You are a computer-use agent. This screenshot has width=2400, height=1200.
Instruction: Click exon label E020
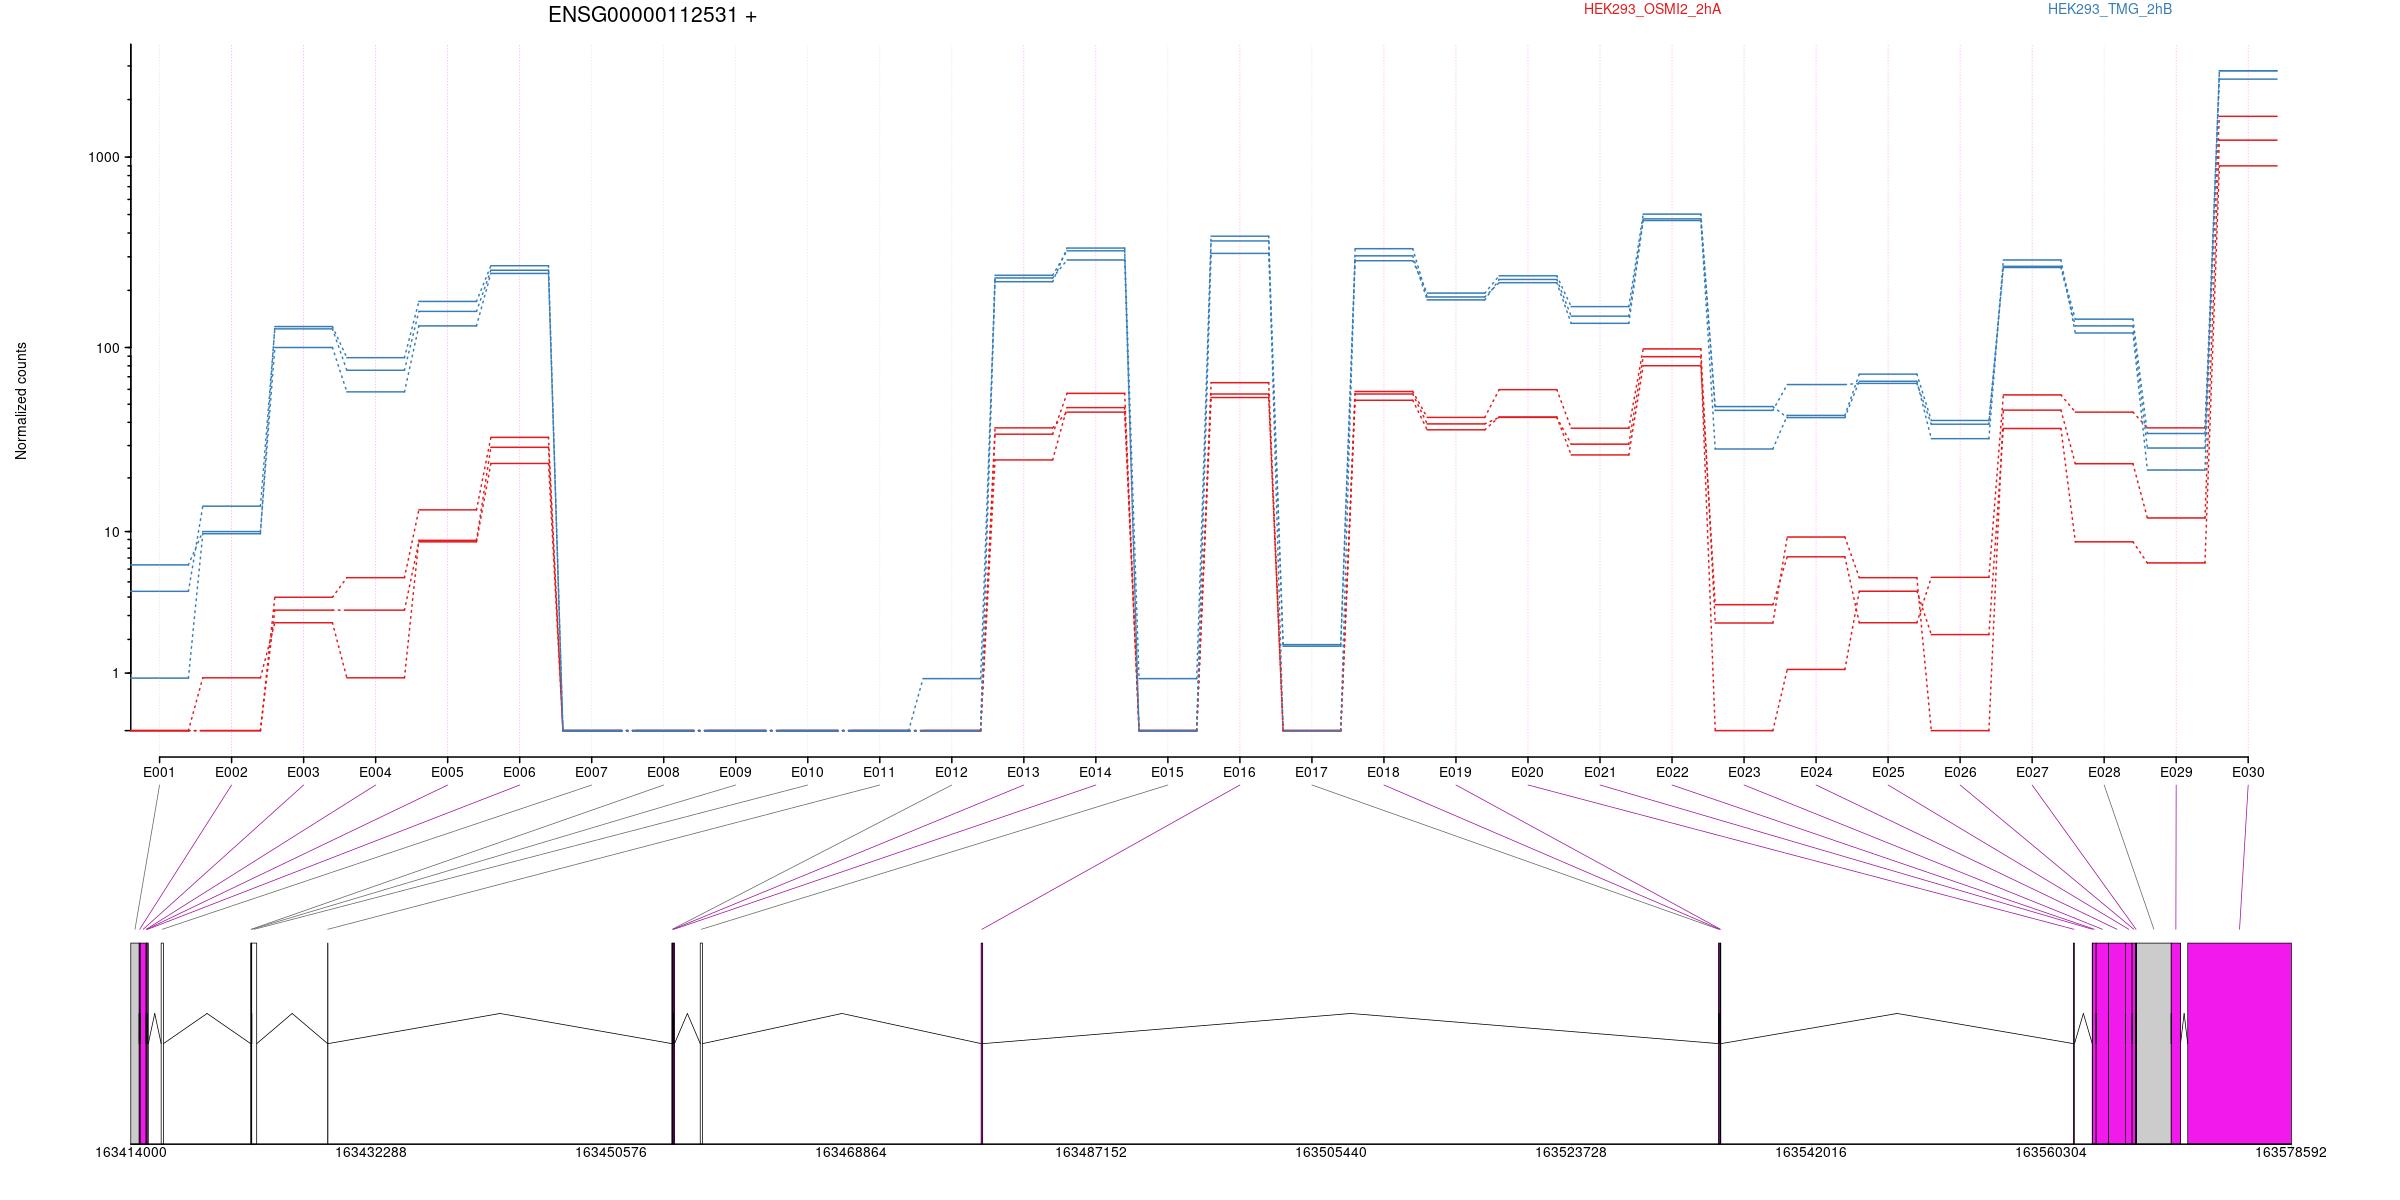click(1527, 772)
